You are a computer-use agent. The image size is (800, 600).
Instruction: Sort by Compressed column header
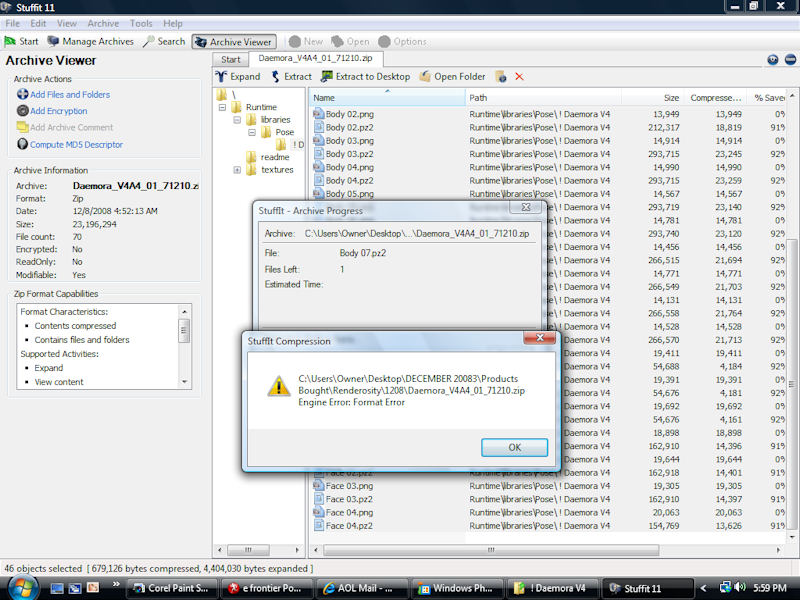tap(715, 97)
